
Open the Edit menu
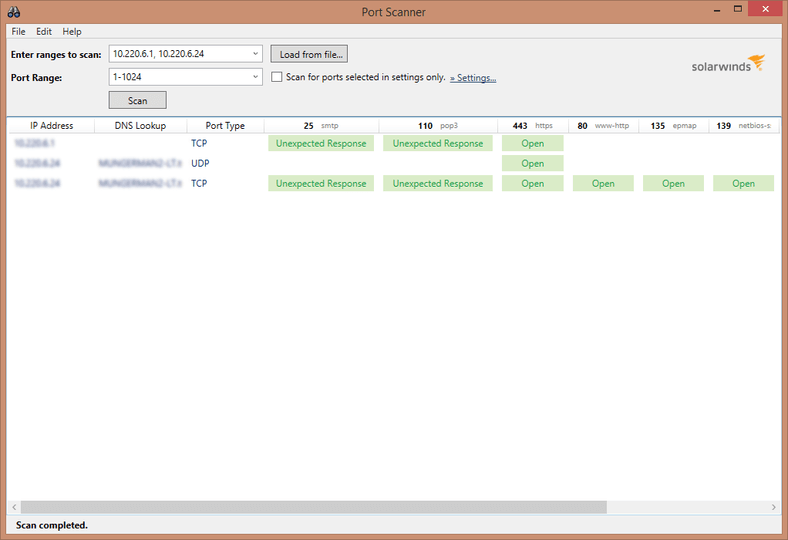(x=44, y=32)
